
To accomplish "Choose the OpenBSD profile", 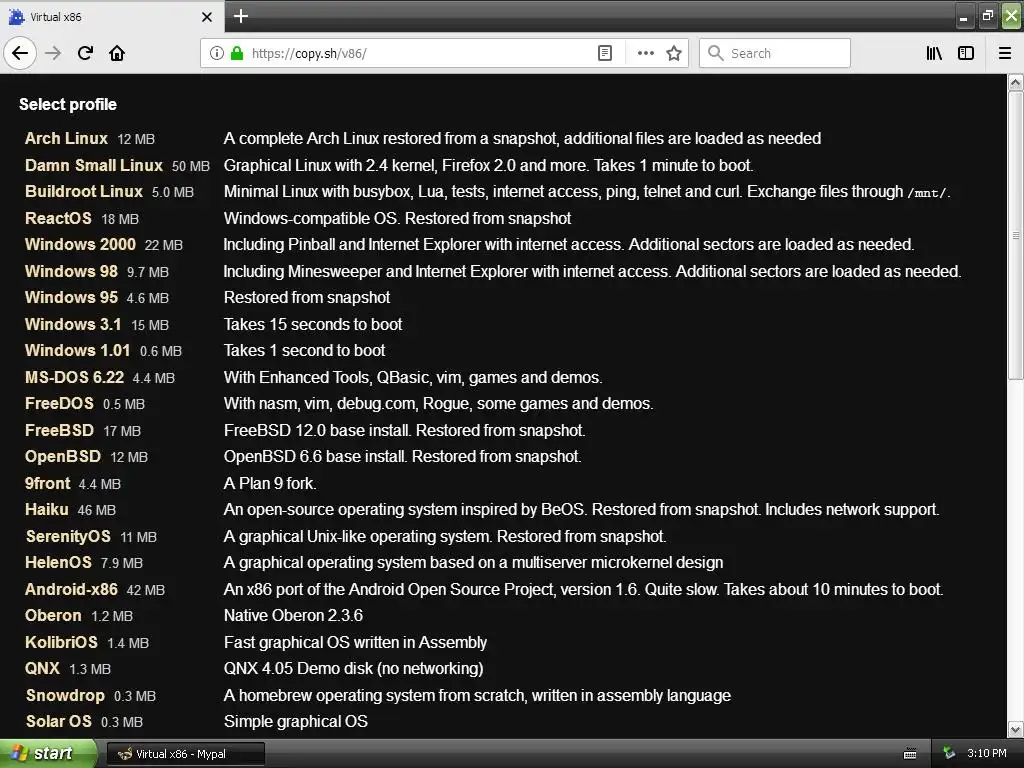I will (63, 456).
